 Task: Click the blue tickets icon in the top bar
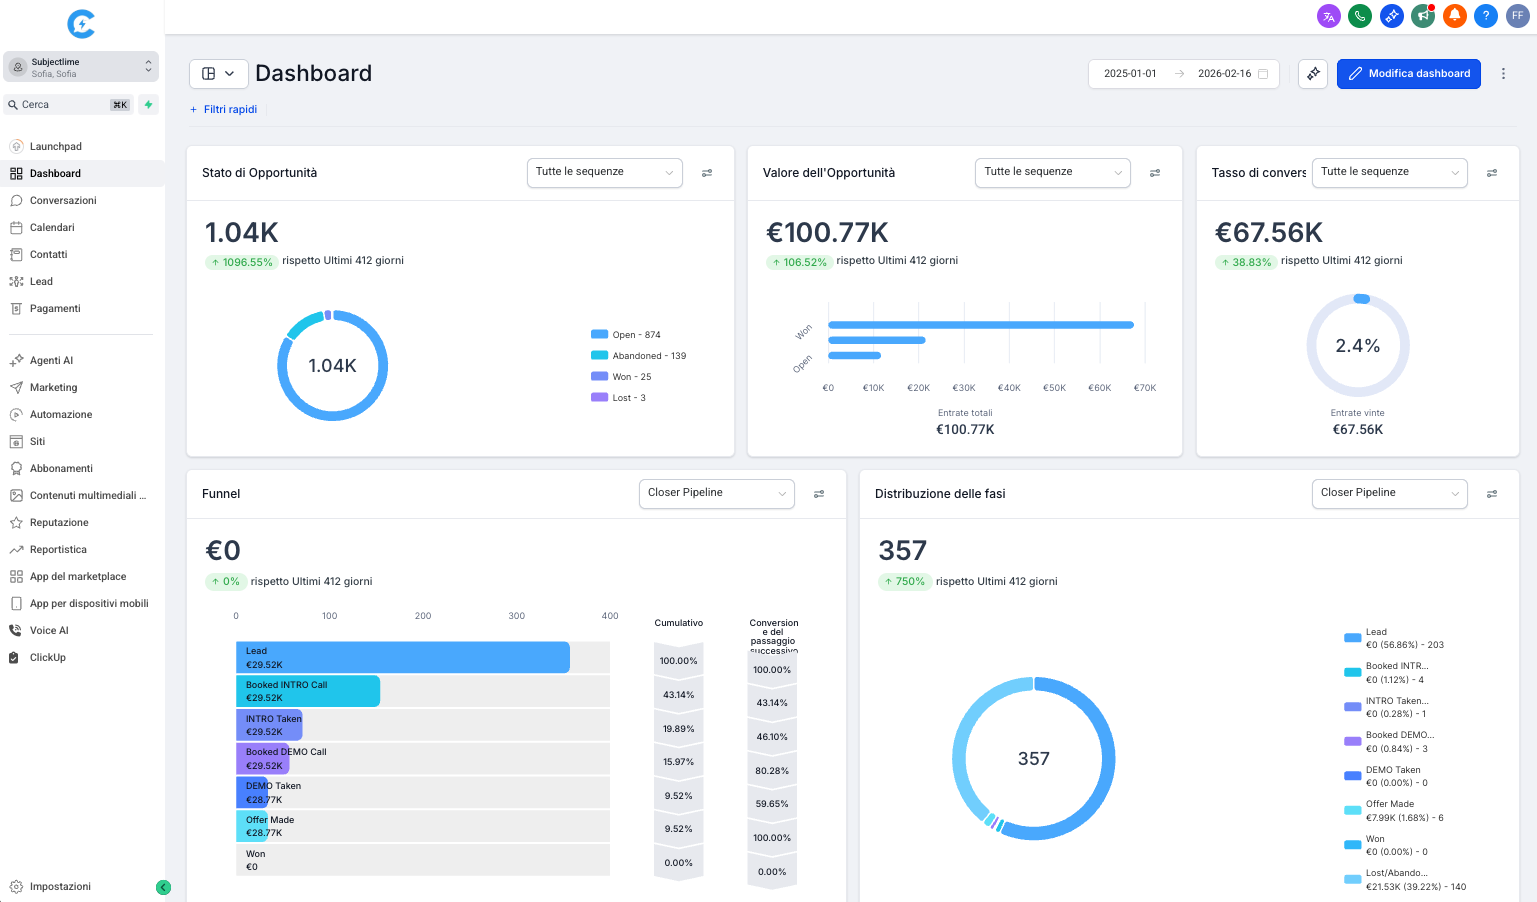coord(1391,16)
